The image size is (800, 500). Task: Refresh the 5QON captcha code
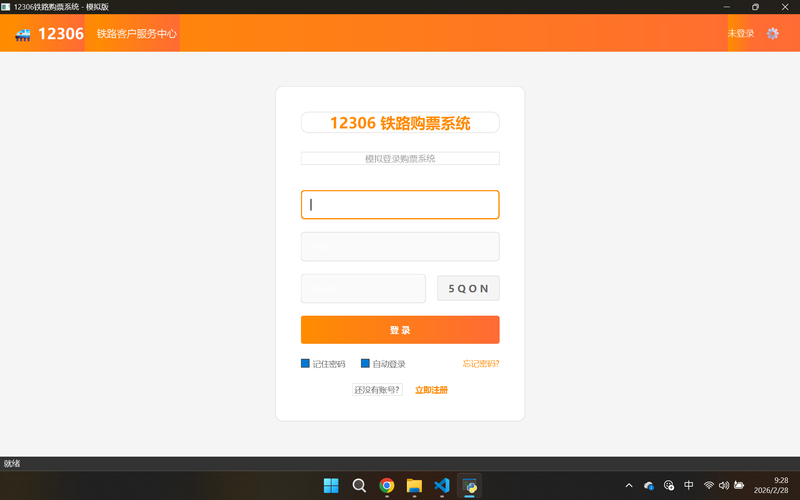468,288
